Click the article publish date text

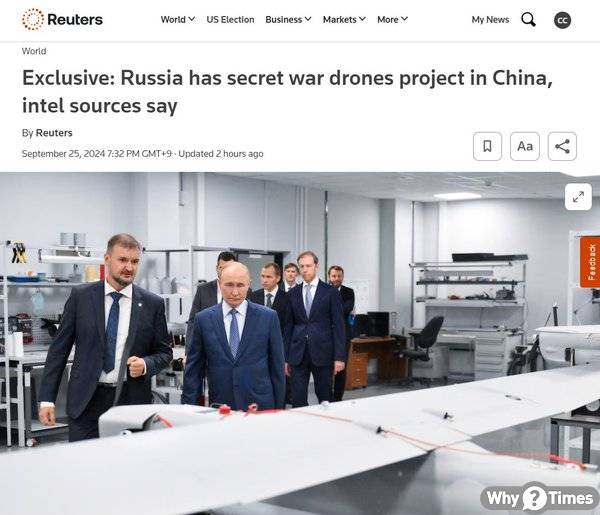coord(97,154)
